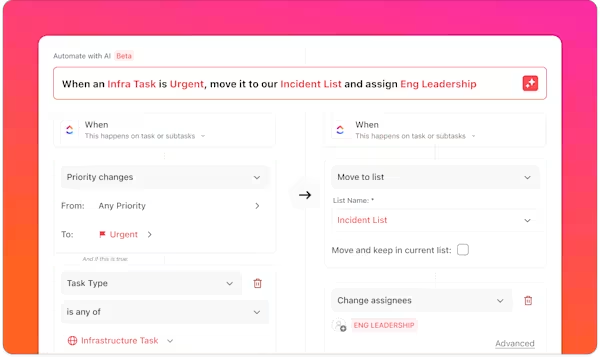The height and width of the screenshot is (360, 600).
Task: Delete the Change assignees action
Action: (528, 300)
